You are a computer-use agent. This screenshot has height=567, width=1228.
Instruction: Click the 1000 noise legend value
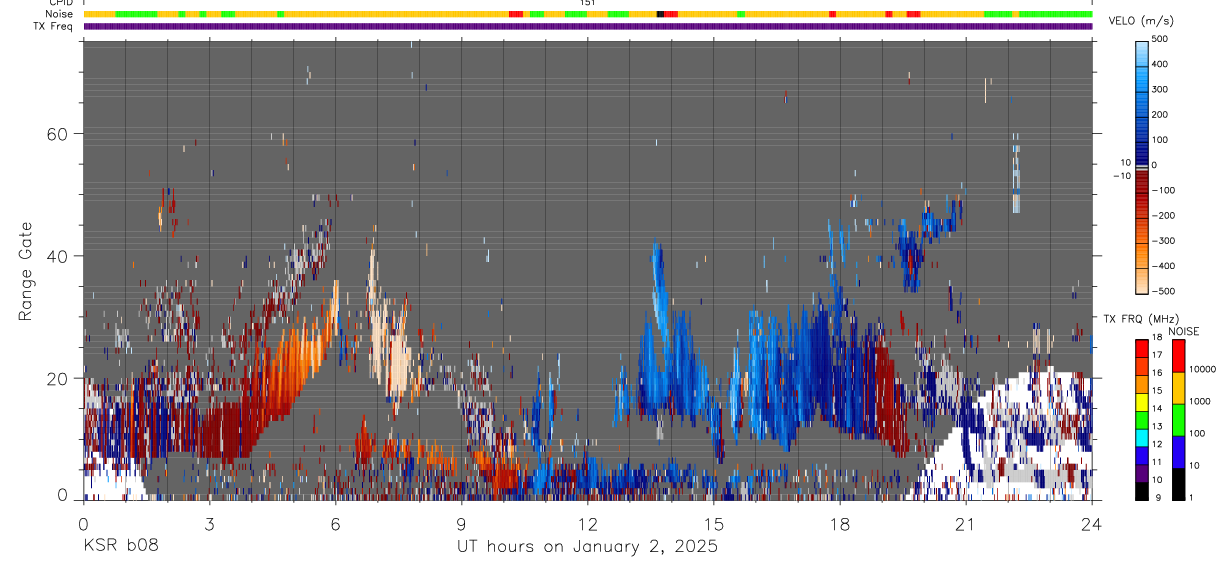1199,402
